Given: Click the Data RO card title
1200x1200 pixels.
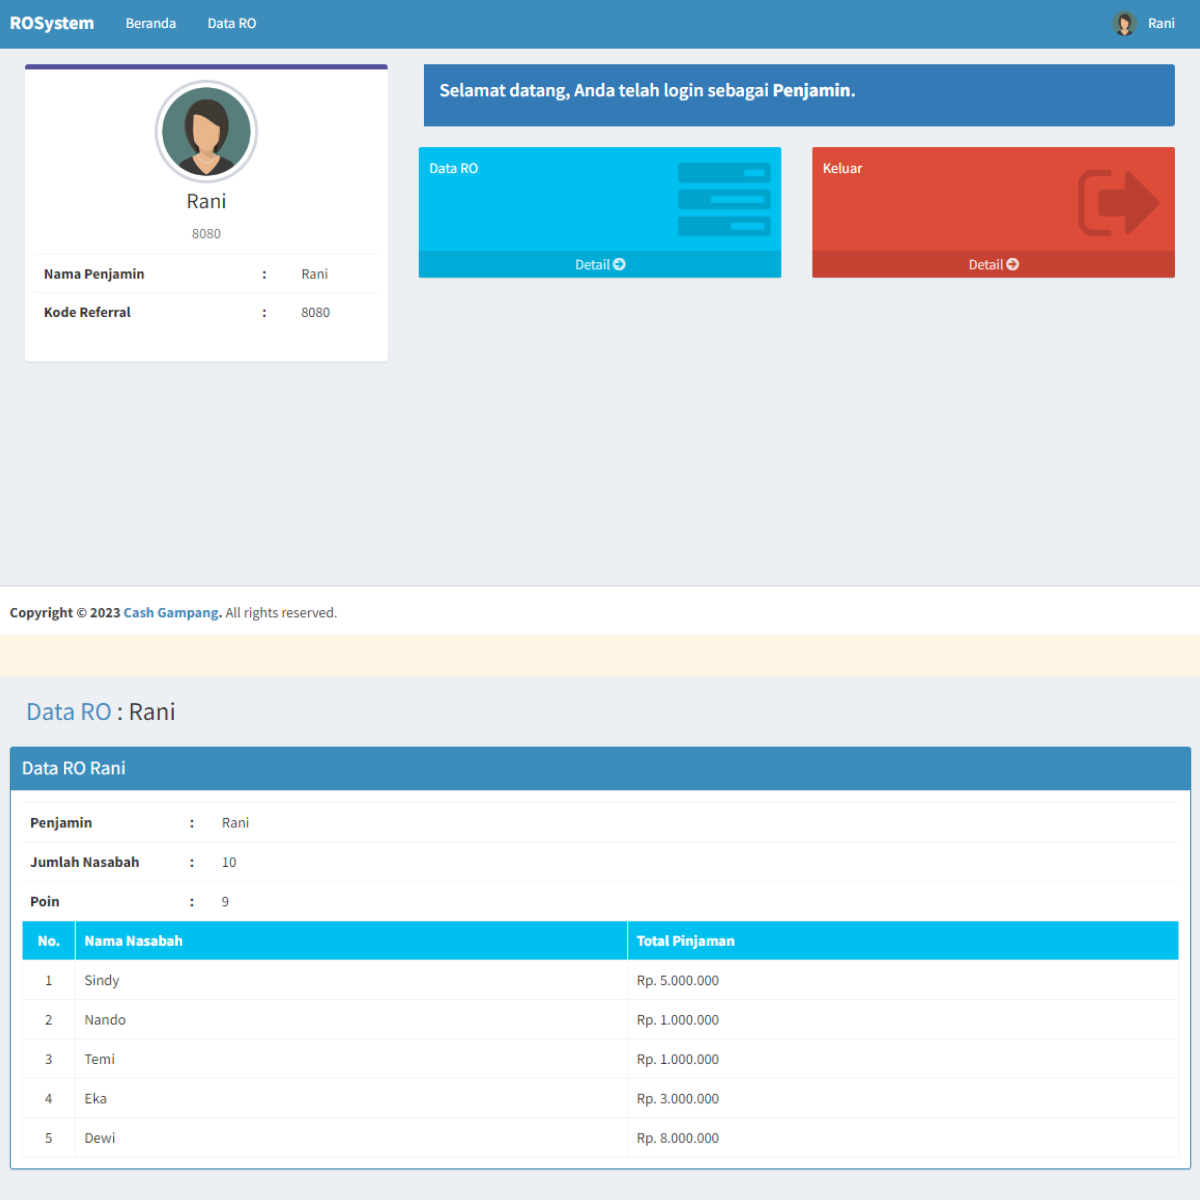Looking at the screenshot, I should (x=454, y=168).
